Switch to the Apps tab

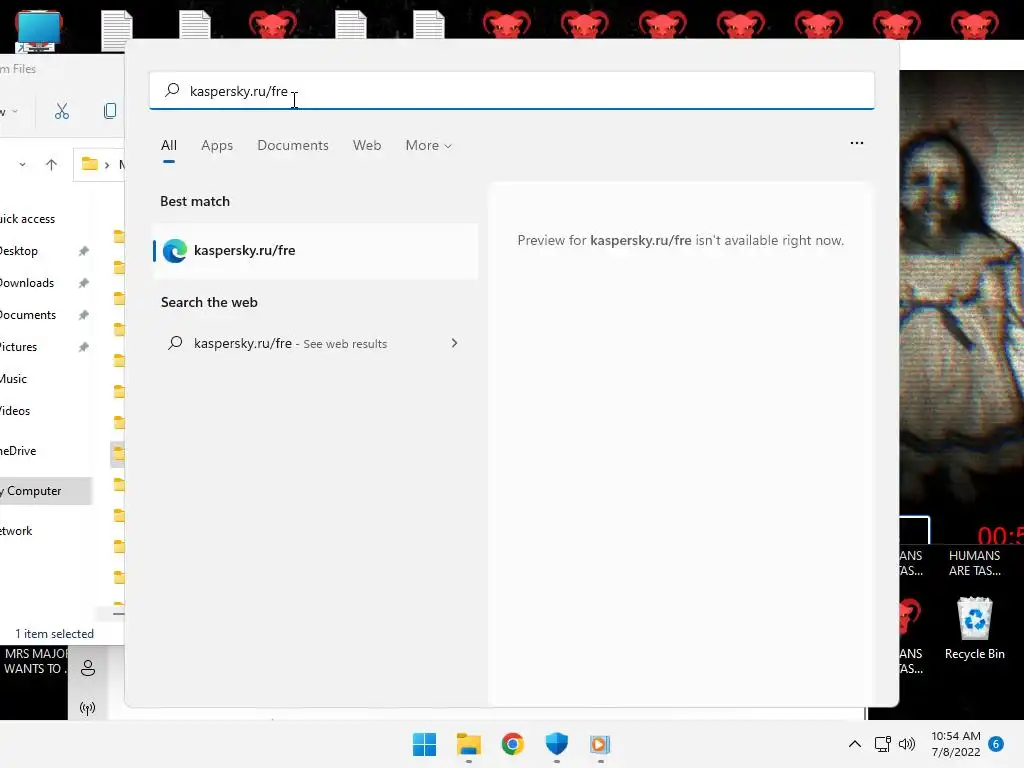click(217, 146)
